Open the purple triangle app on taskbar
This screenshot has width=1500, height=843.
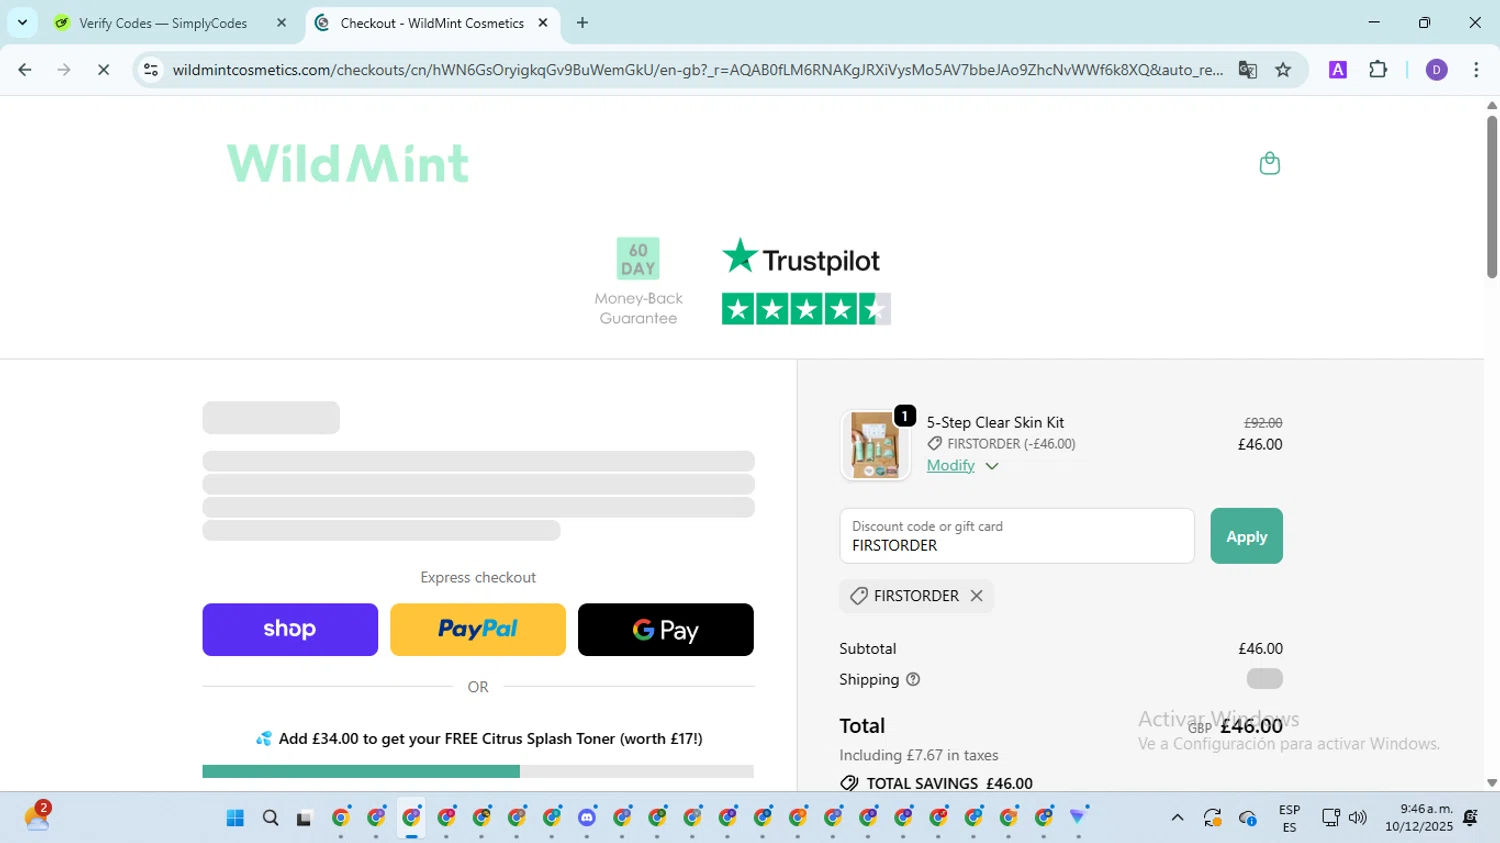1078,818
